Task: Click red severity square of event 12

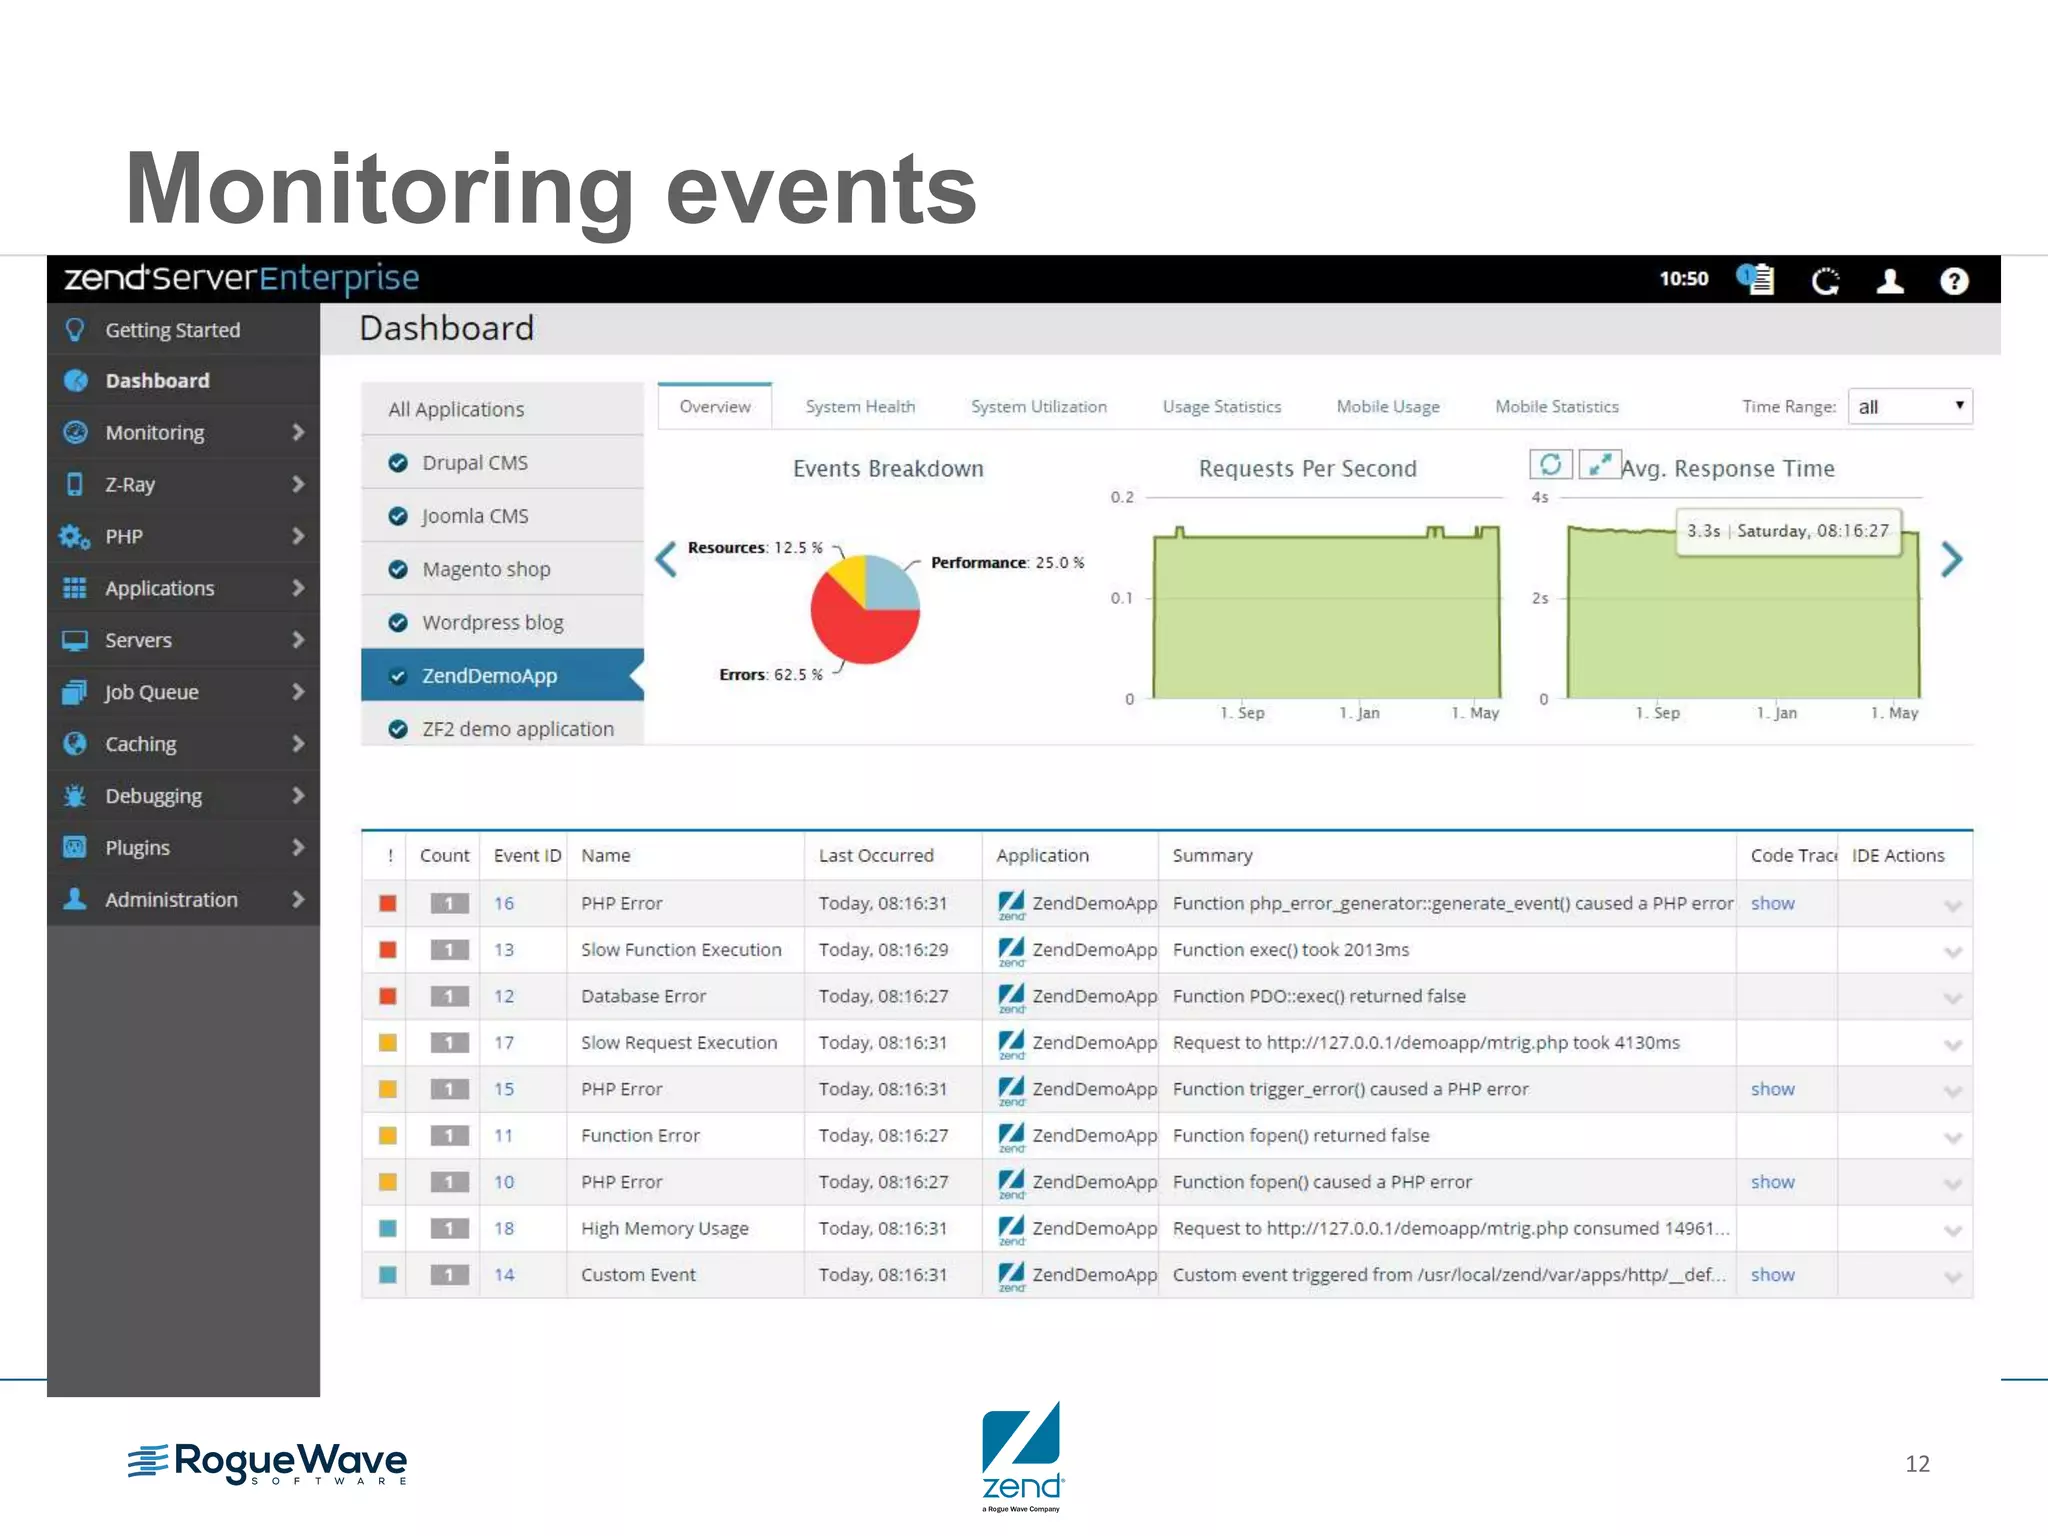Action: pyautogui.click(x=388, y=996)
